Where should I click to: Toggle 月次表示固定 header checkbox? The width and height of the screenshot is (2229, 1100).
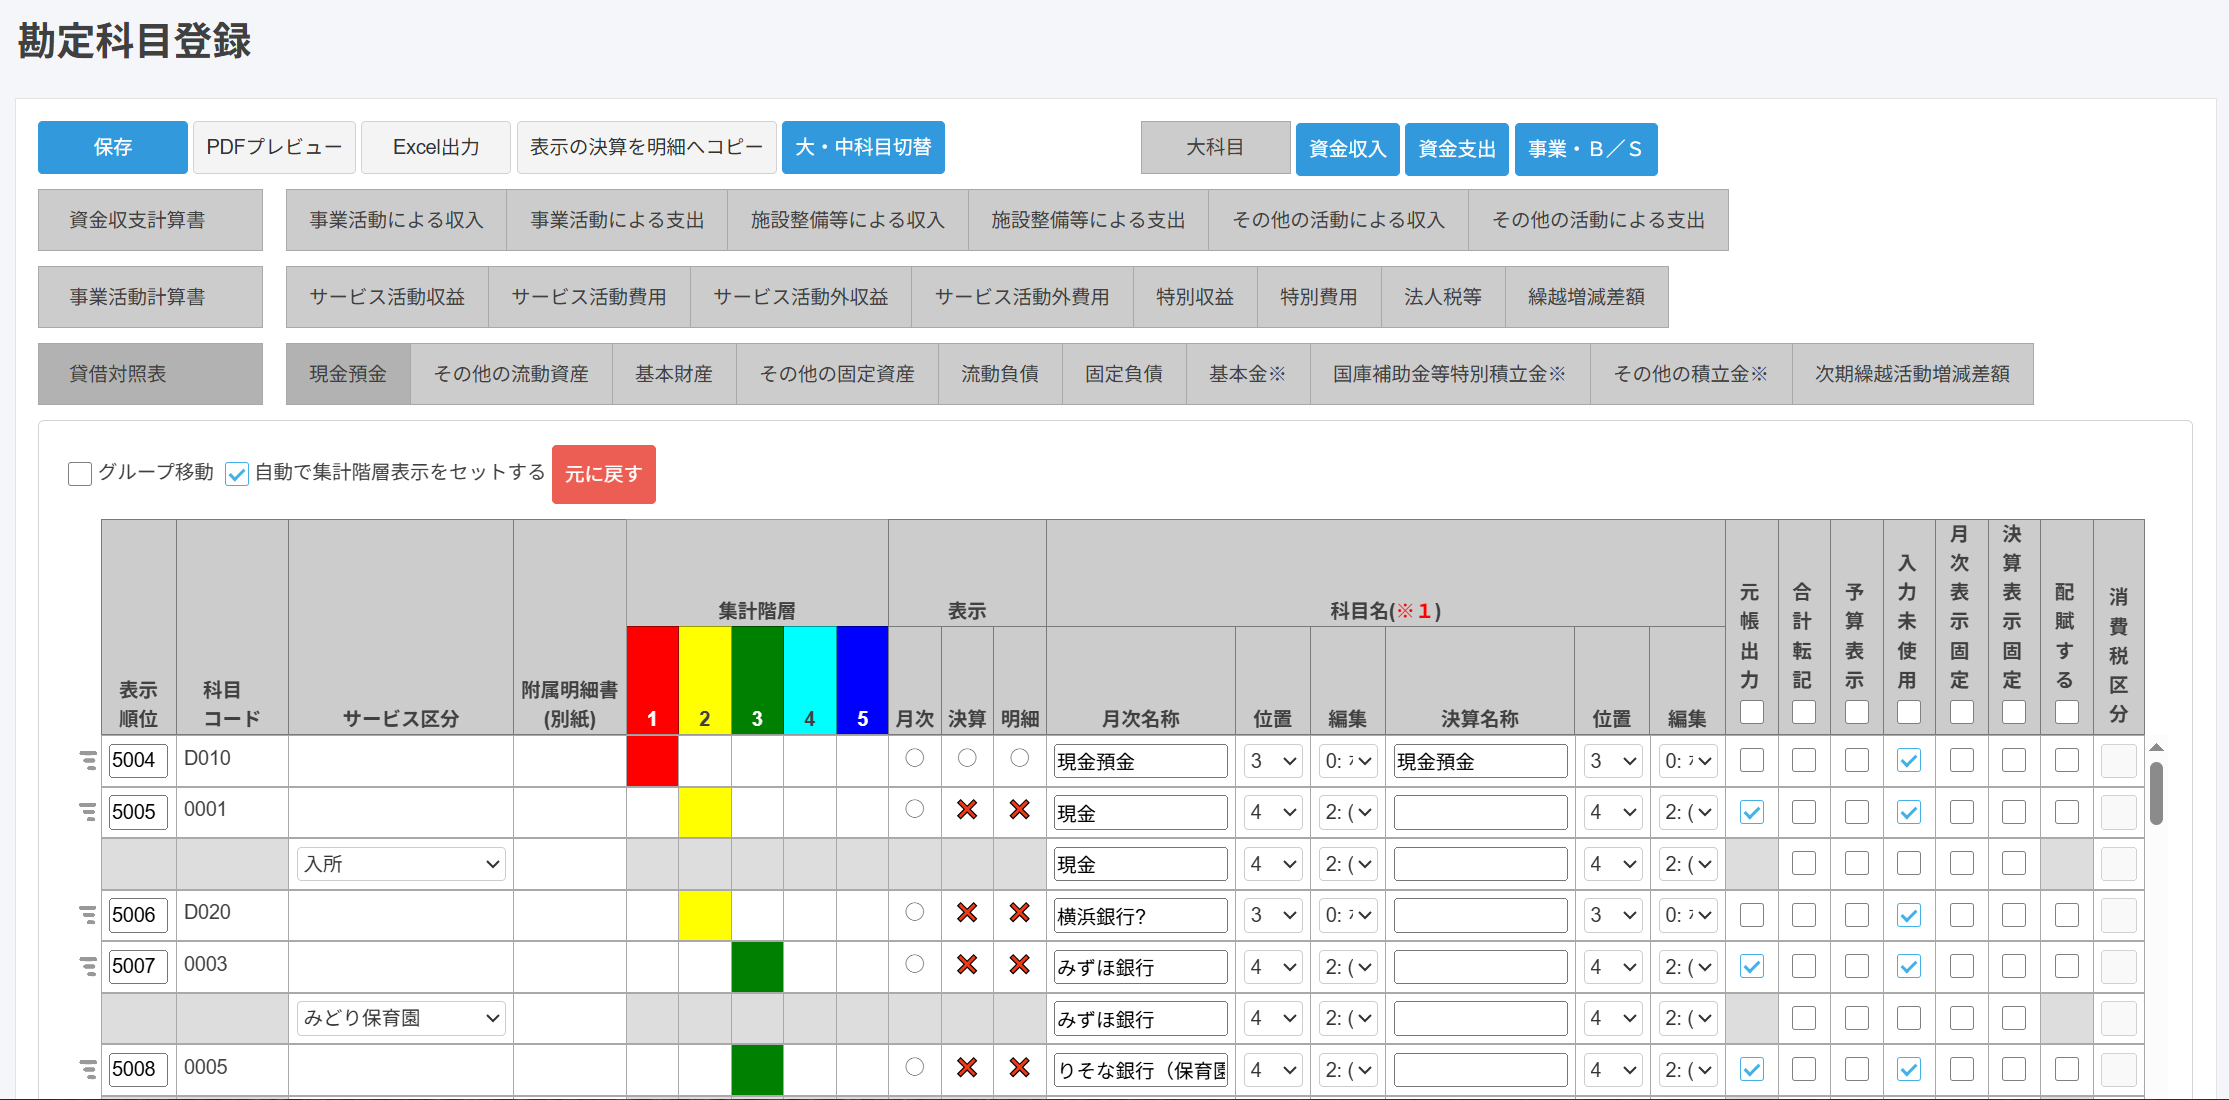(1962, 713)
